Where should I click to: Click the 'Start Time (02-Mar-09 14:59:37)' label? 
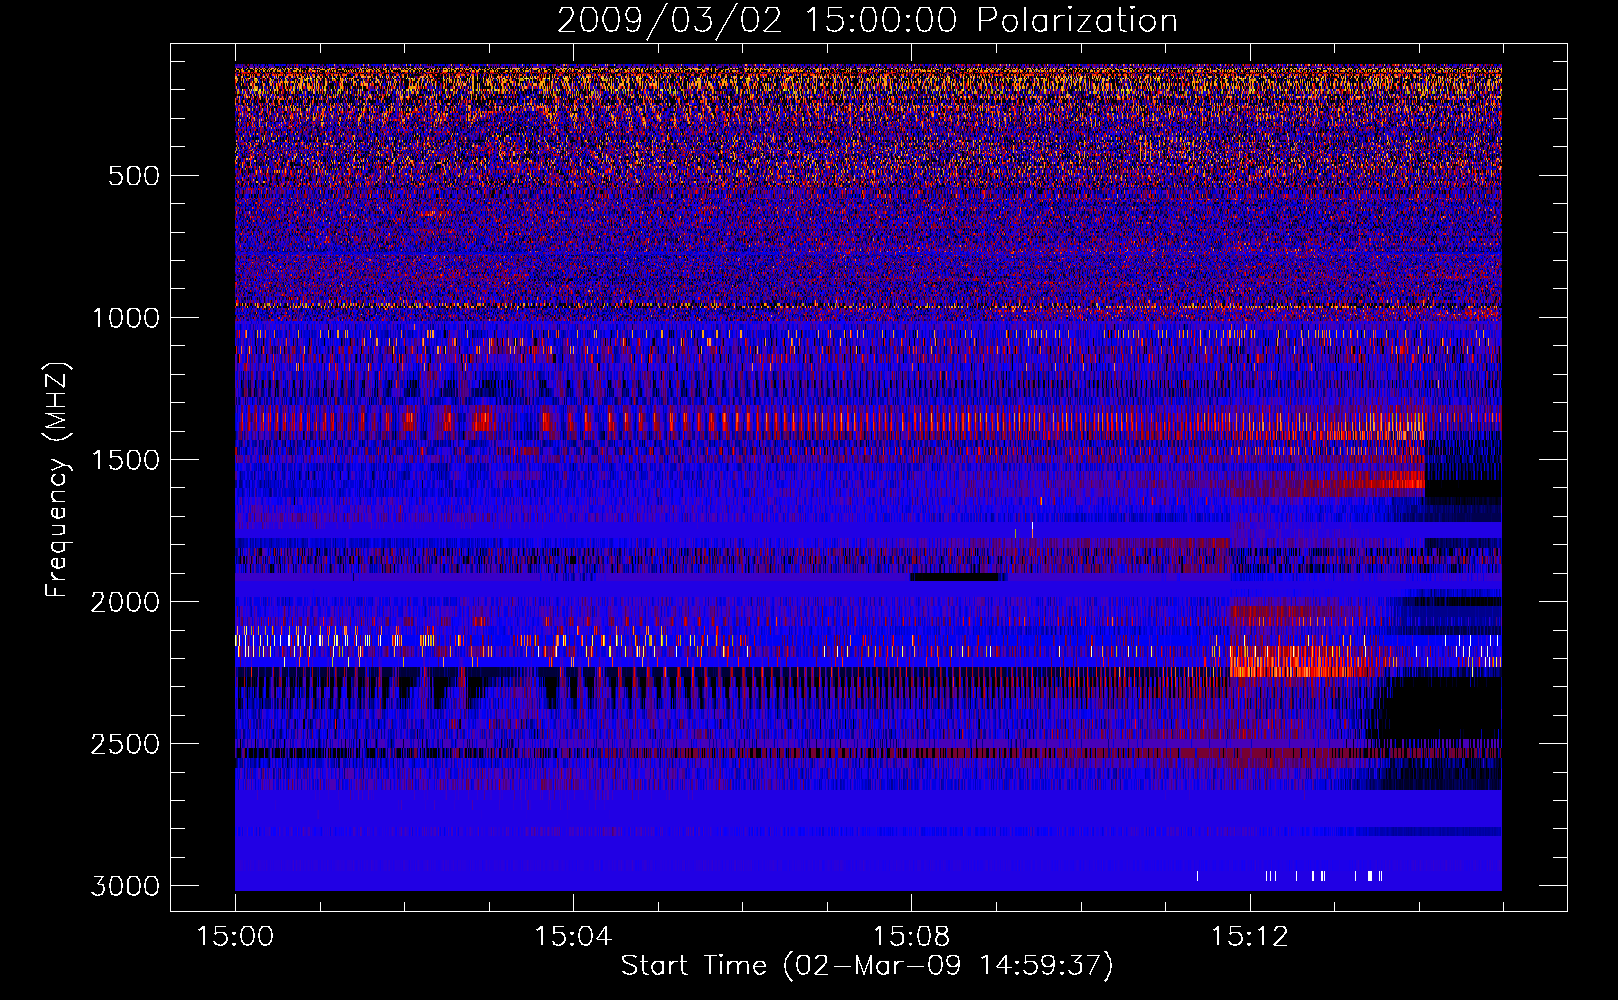coord(867,966)
